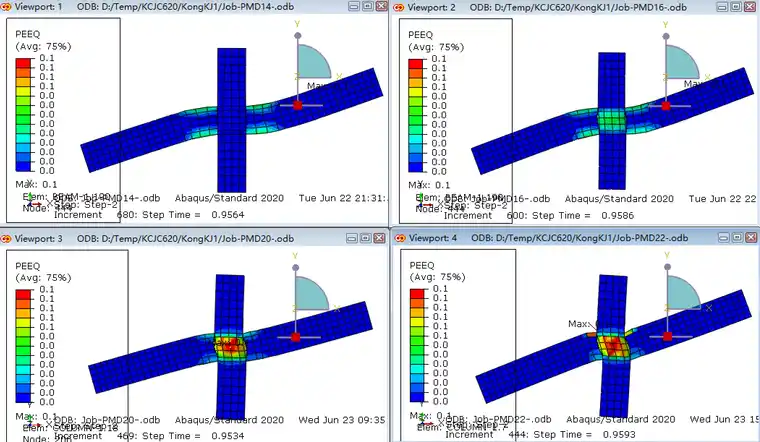Select the Viewport 2 title bar
760x442 pixels.
pyautogui.click(x=560, y=8)
